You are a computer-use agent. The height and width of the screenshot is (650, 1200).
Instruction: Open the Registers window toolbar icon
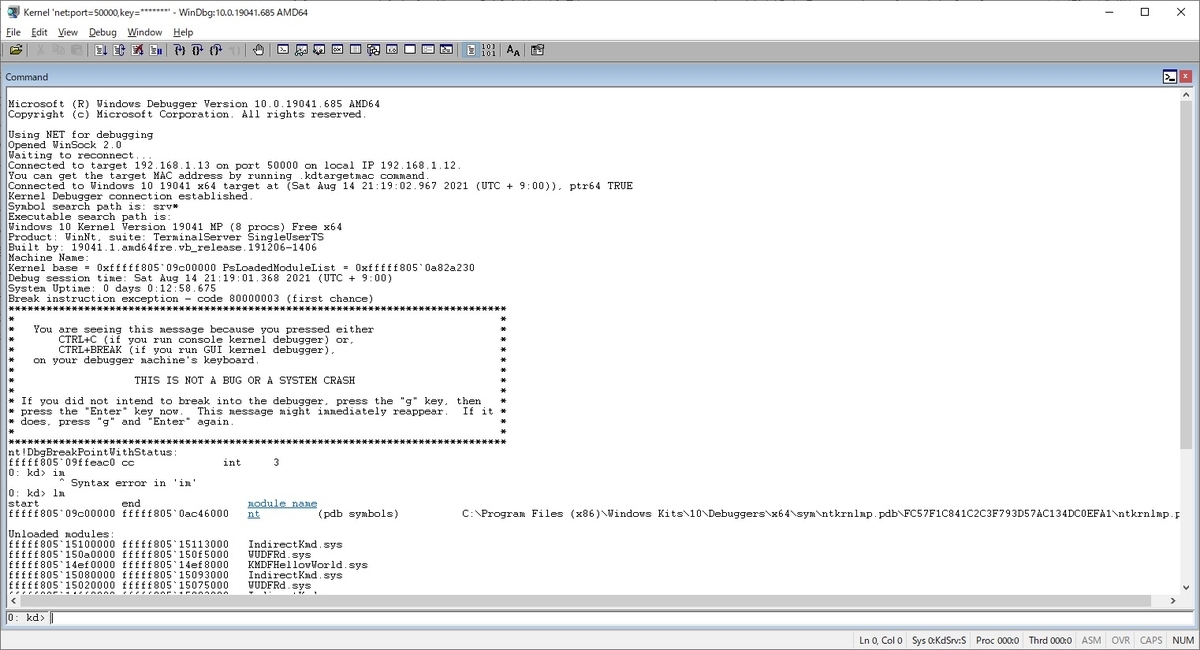[x=337, y=49]
